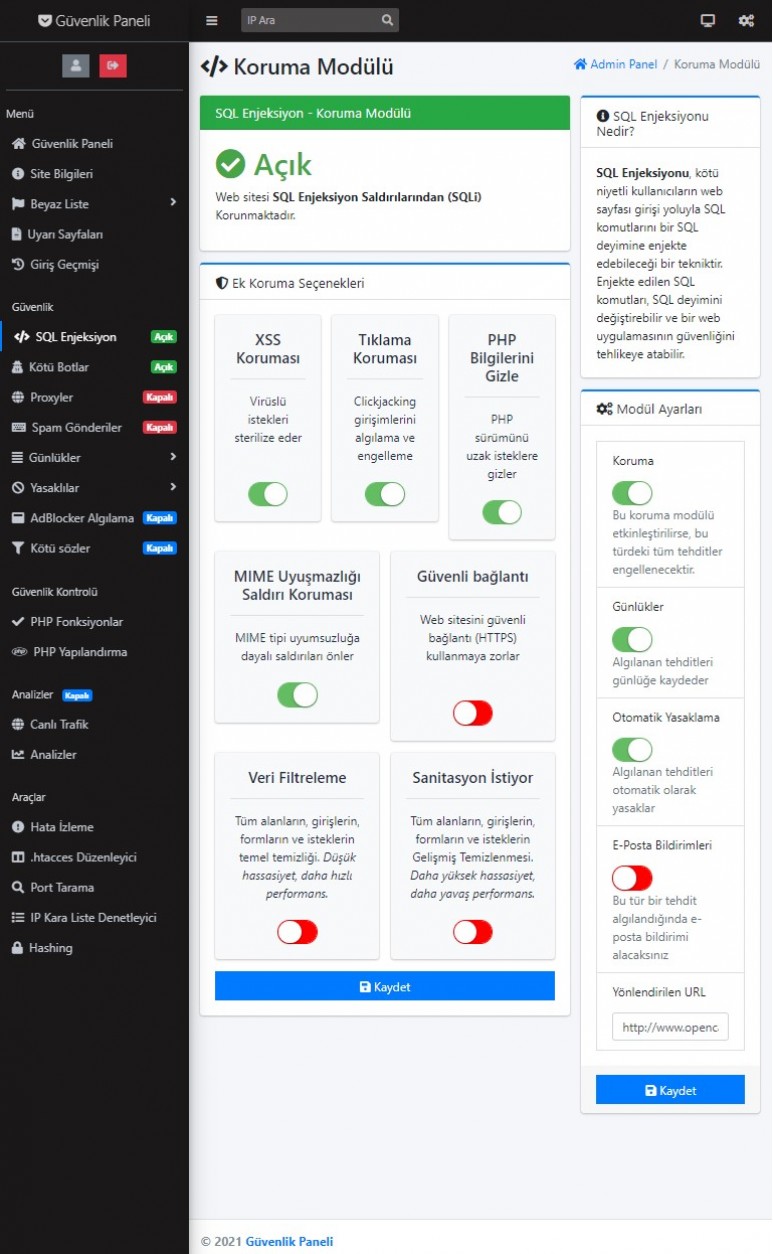Toggle the Koruma switch in Modül Ayarları
This screenshot has width=773, height=1254.
[632, 493]
